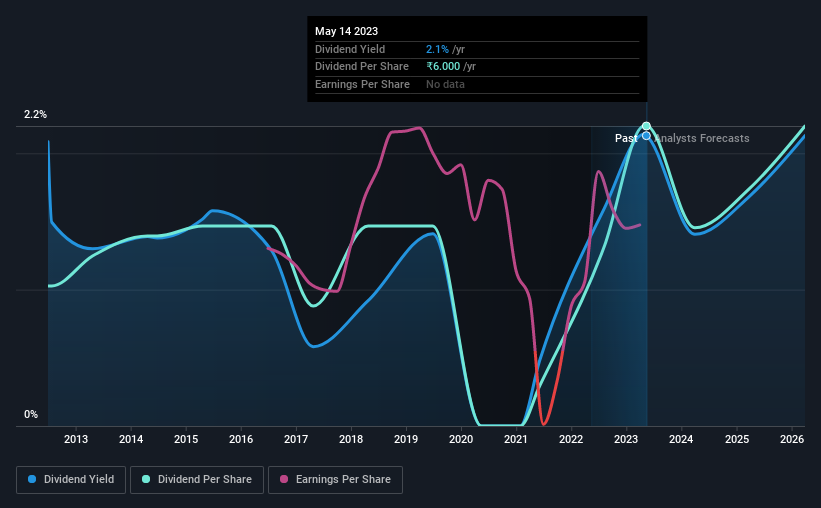Image resolution: width=821 pixels, height=508 pixels.
Task: Click the 2026 x-axis year label
Action: [792, 439]
